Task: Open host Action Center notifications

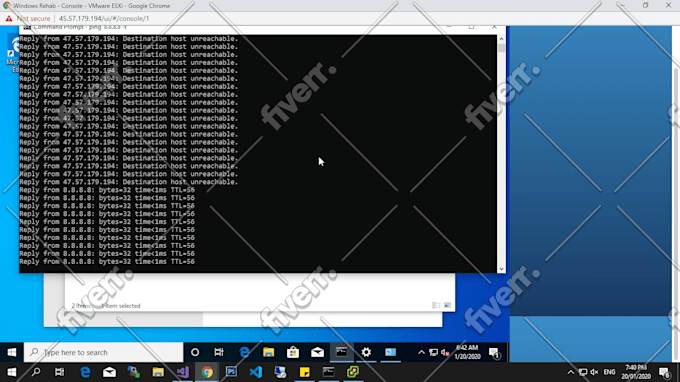Action: (x=664, y=372)
